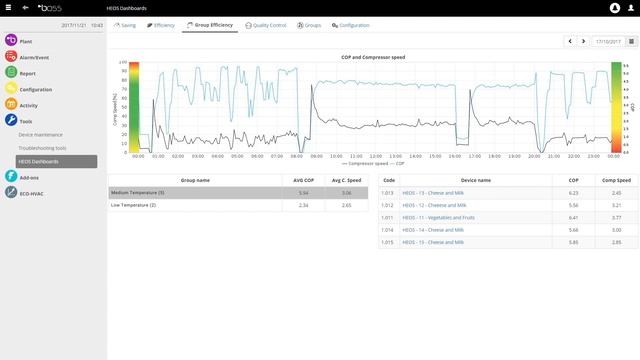640x360 pixels.
Task: Select the Group Efficiency tab
Action: [210, 25]
